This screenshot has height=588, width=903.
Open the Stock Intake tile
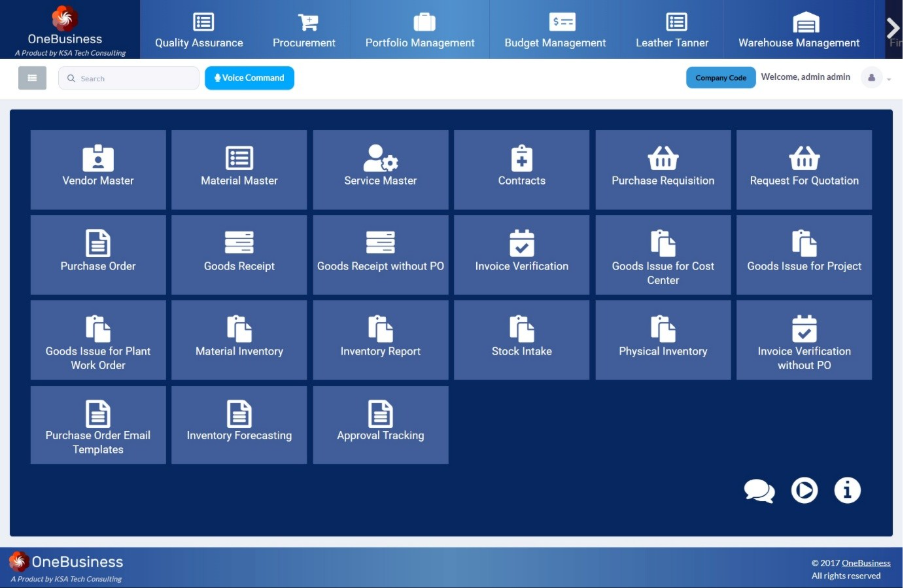point(521,340)
